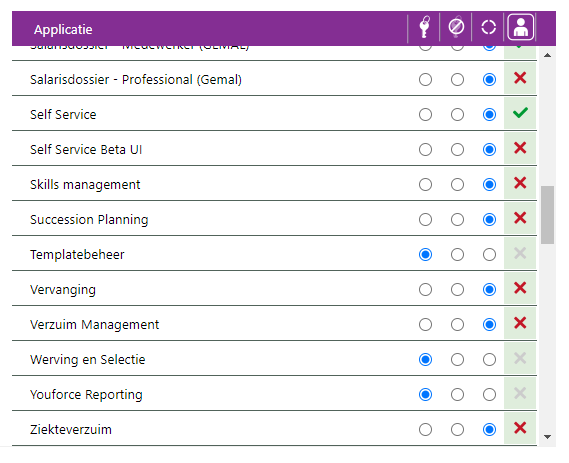Viewport: 569px width, 463px height.
Task: Click the green checkmark for Self Service
Action: (x=520, y=113)
